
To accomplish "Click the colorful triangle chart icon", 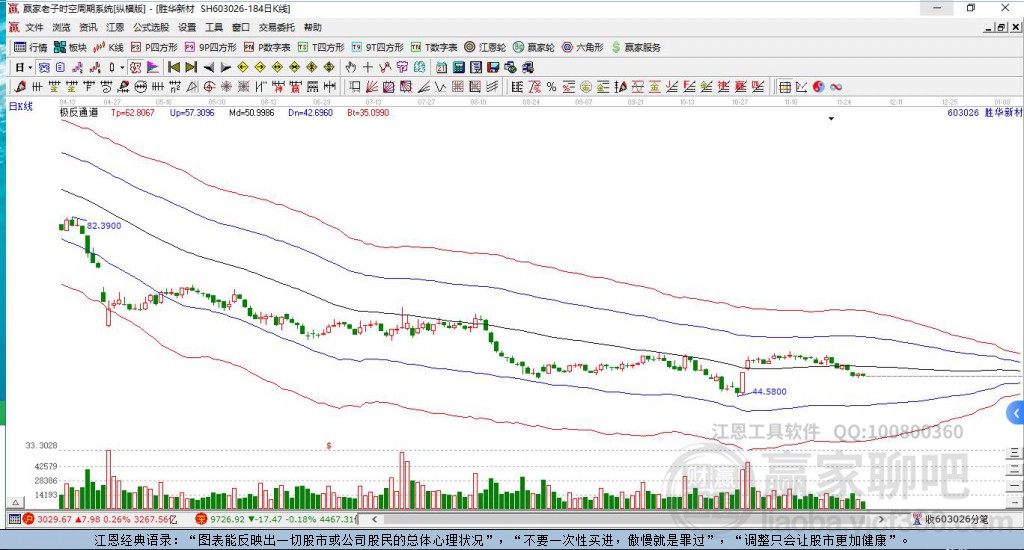I will click(x=152, y=67).
